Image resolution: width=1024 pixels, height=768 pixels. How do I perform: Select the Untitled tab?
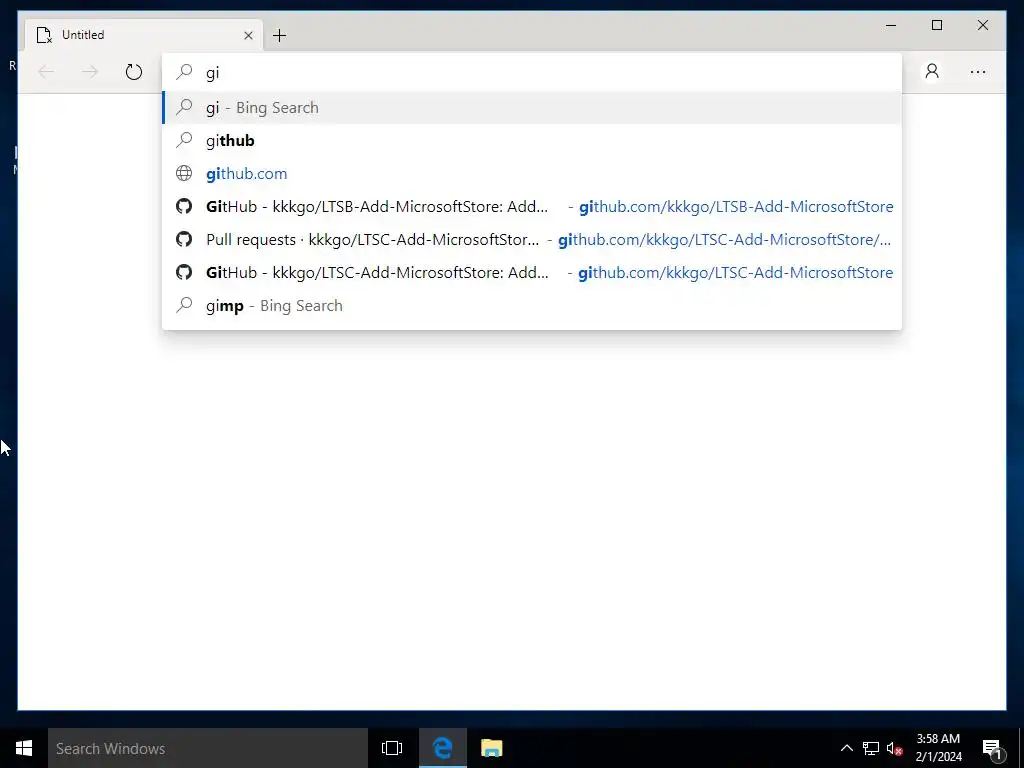(x=144, y=35)
